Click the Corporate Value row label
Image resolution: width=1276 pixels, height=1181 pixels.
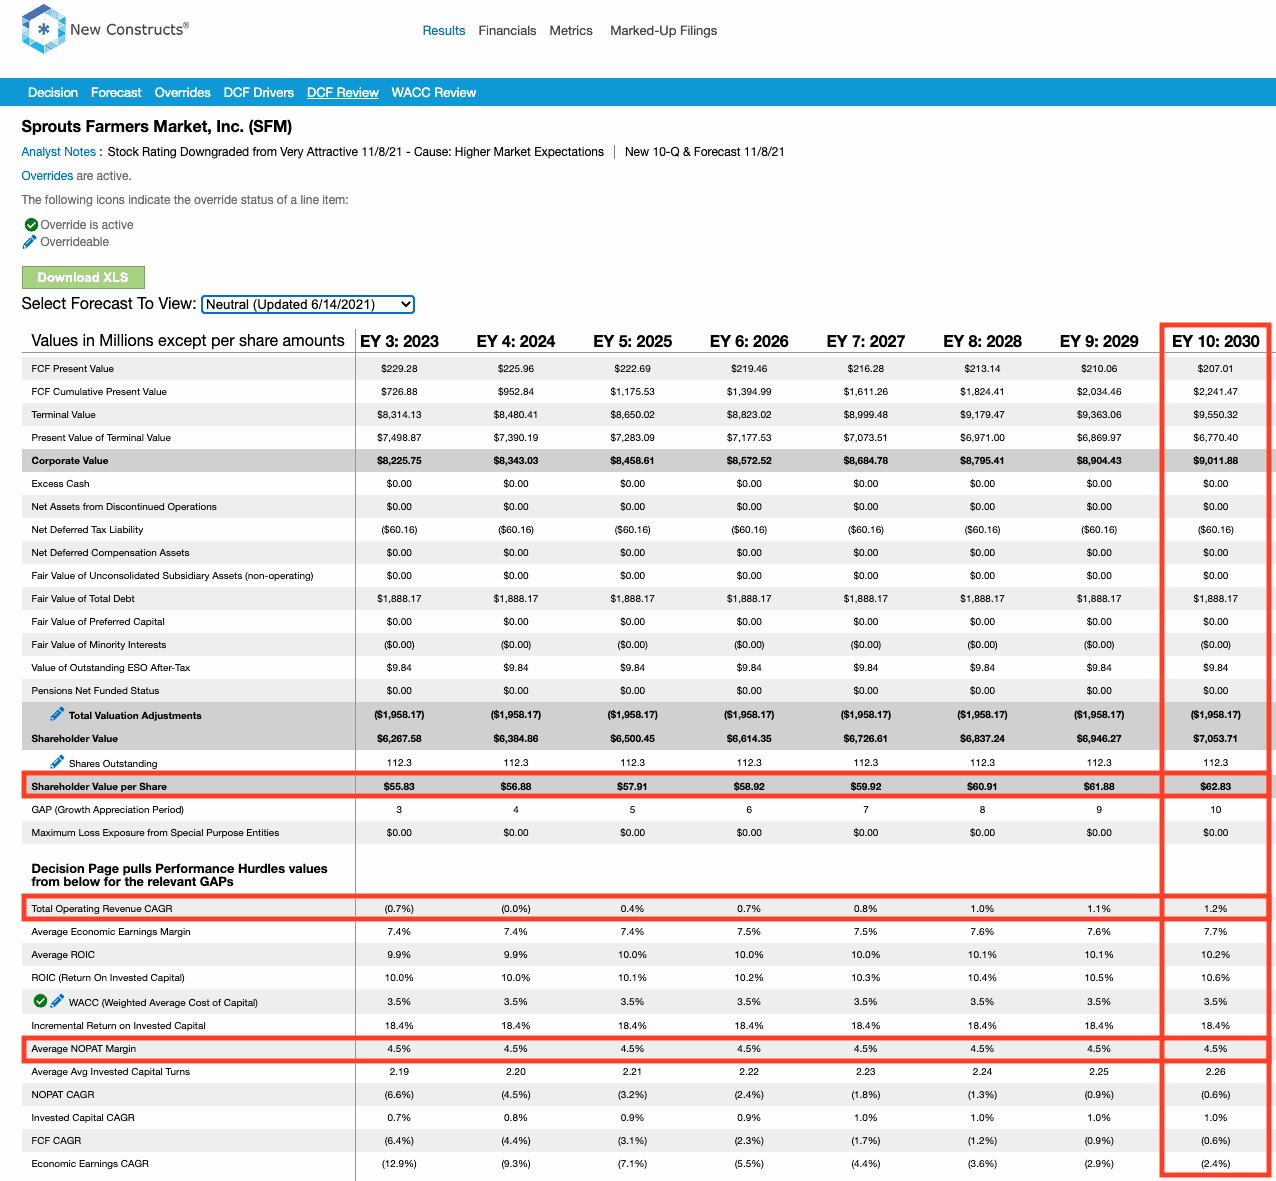pos(70,461)
